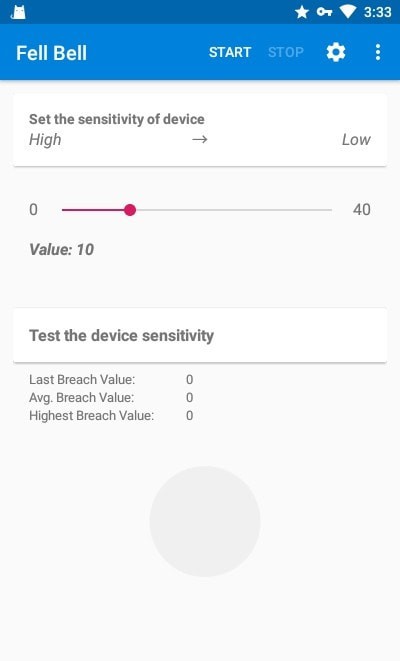Viewport: 400px width, 661px height.
Task: Tap the large gray test circle
Action: [205, 521]
